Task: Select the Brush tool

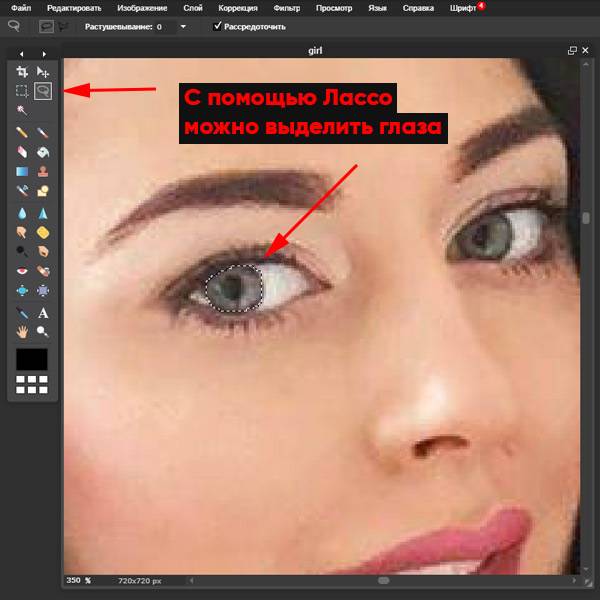Action: [43, 133]
